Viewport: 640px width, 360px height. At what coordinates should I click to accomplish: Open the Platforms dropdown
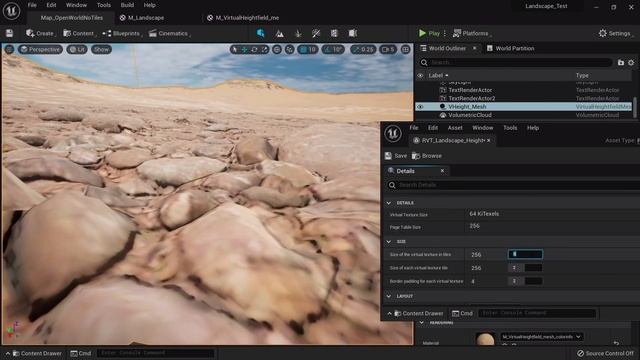[472, 33]
